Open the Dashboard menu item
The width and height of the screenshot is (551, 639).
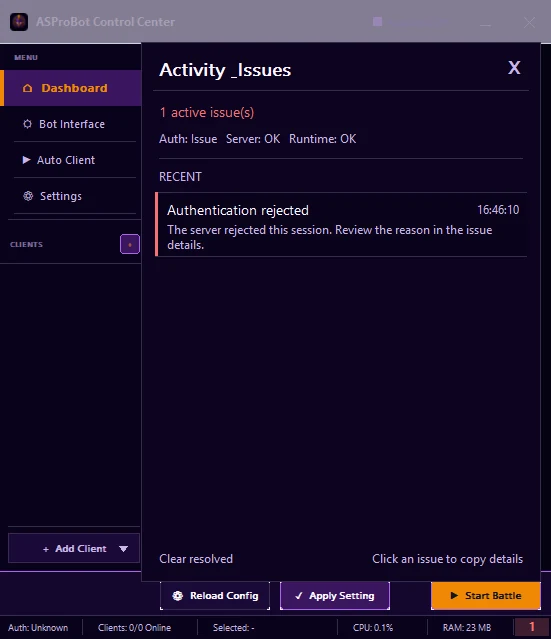tap(71, 88)
